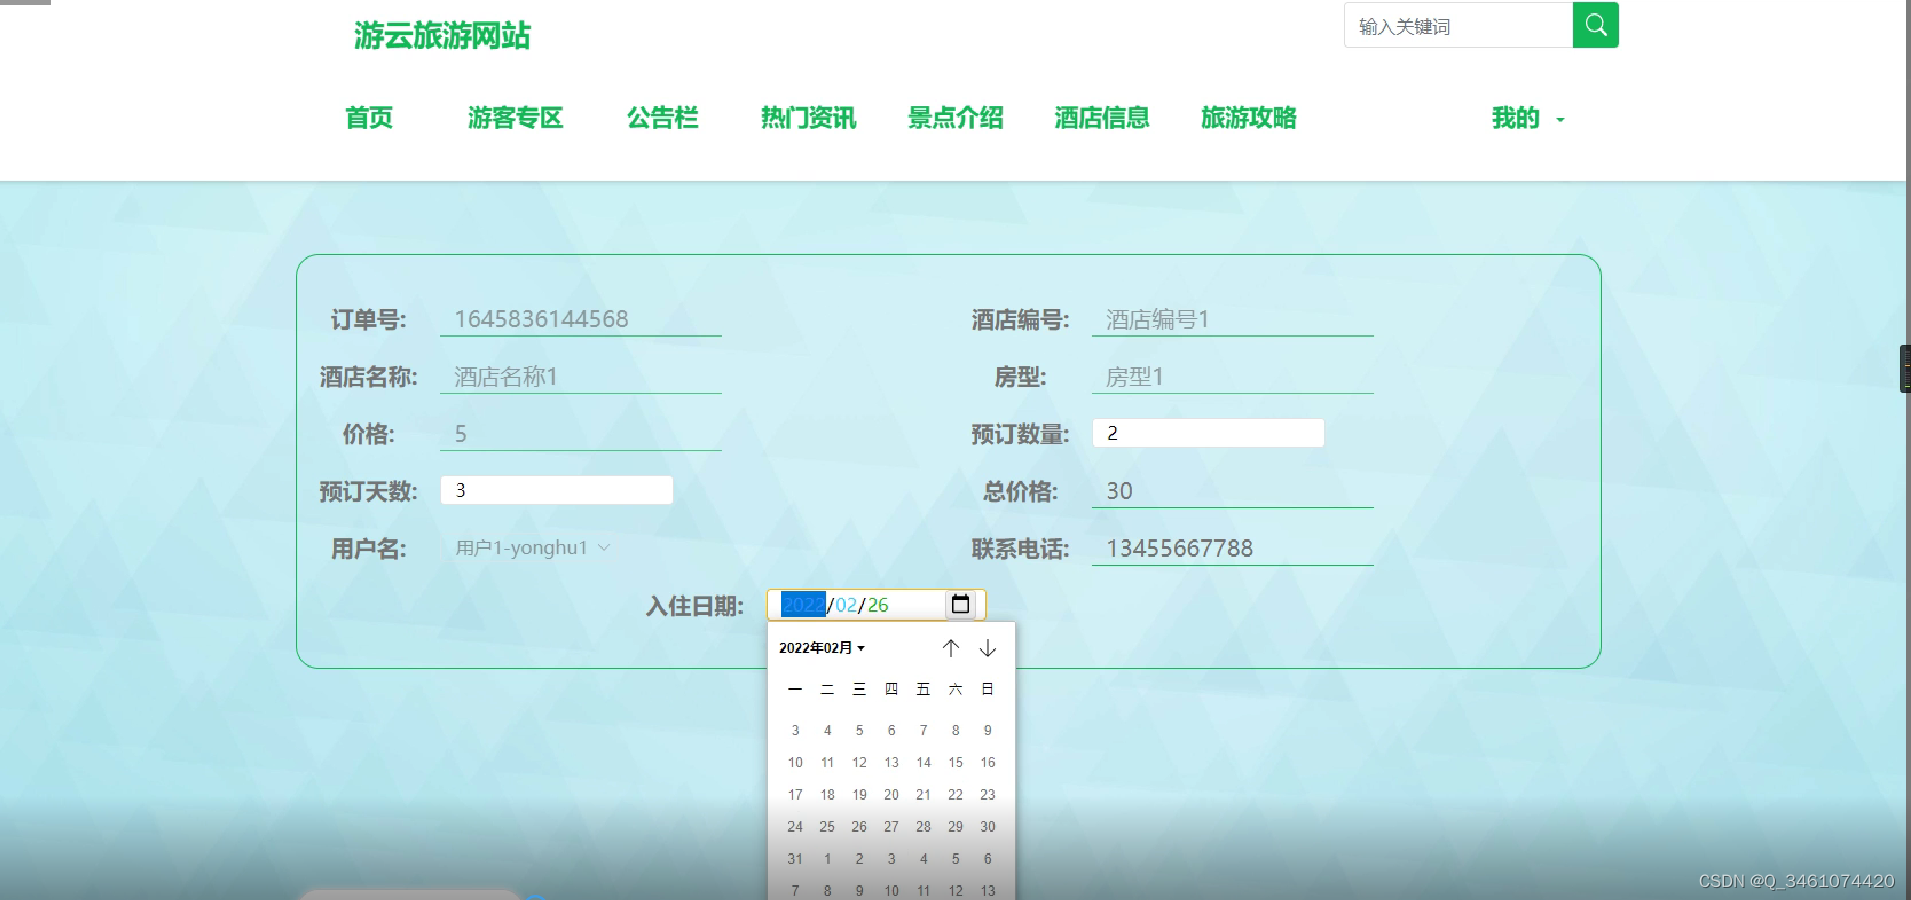
Task: Open the 首页 nav item
Action: [x=369, y=118]
